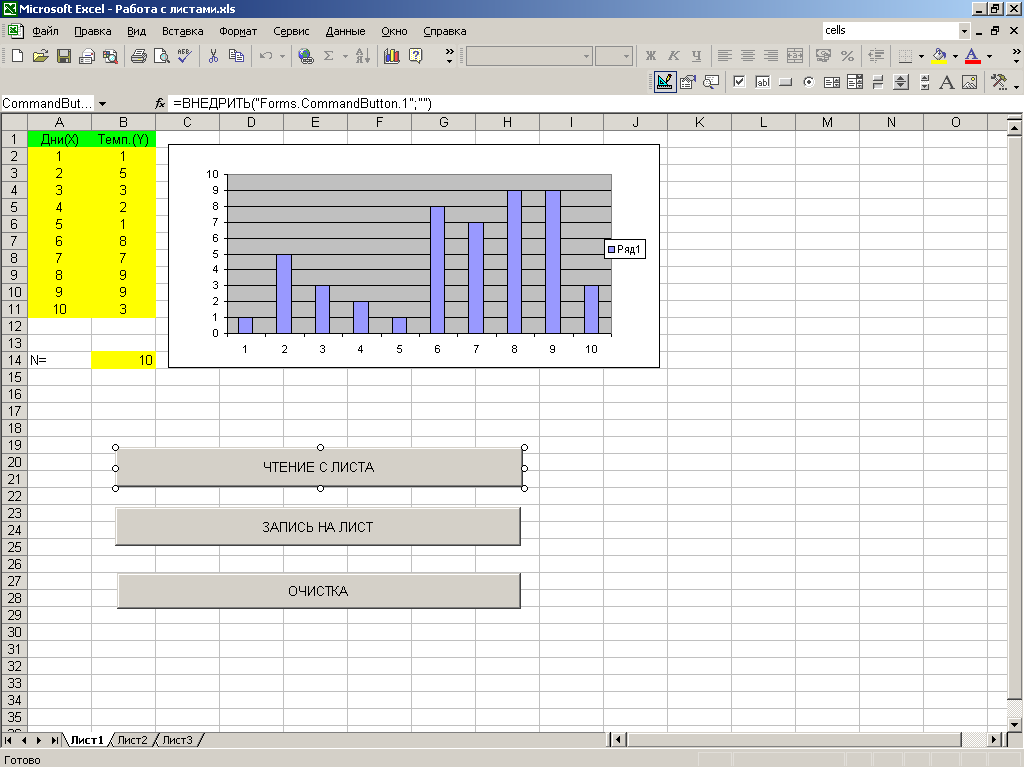This screenshot has width=1024, height=768.
Task: Apply currency format icon
Action: click(824, 56)
